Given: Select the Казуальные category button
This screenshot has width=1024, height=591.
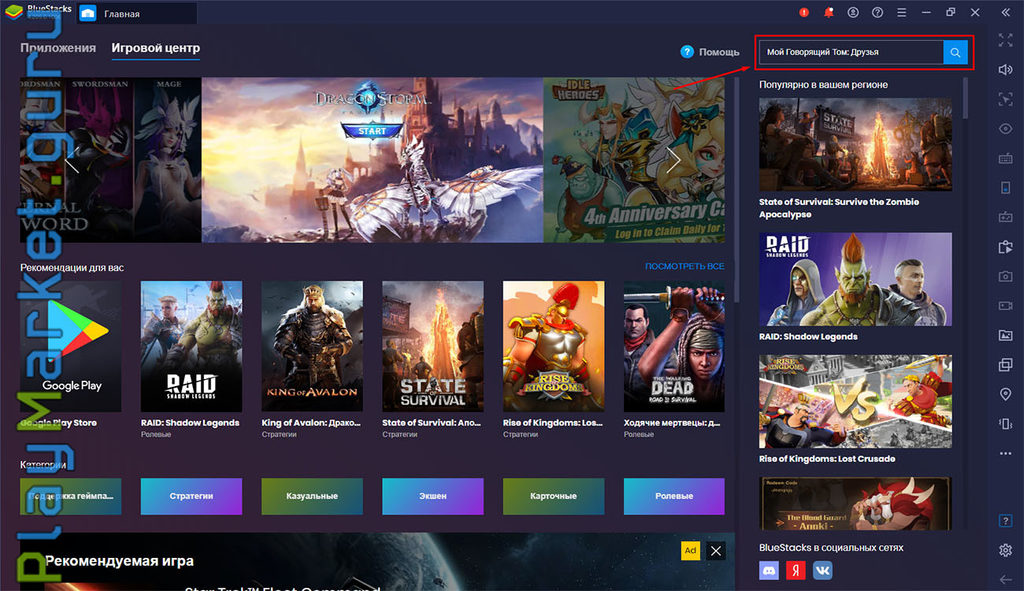Looking at the screenshot, I should pos(312,496).
